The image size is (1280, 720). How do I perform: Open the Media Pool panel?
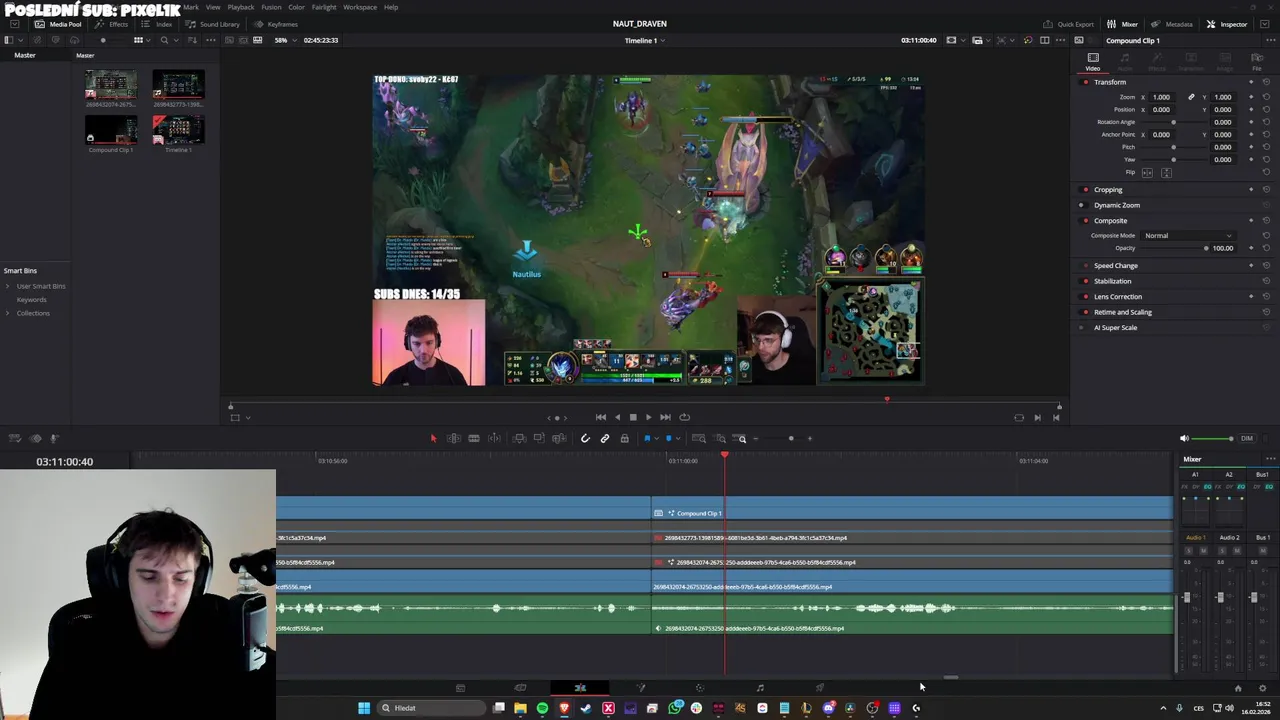click(58, 24)
